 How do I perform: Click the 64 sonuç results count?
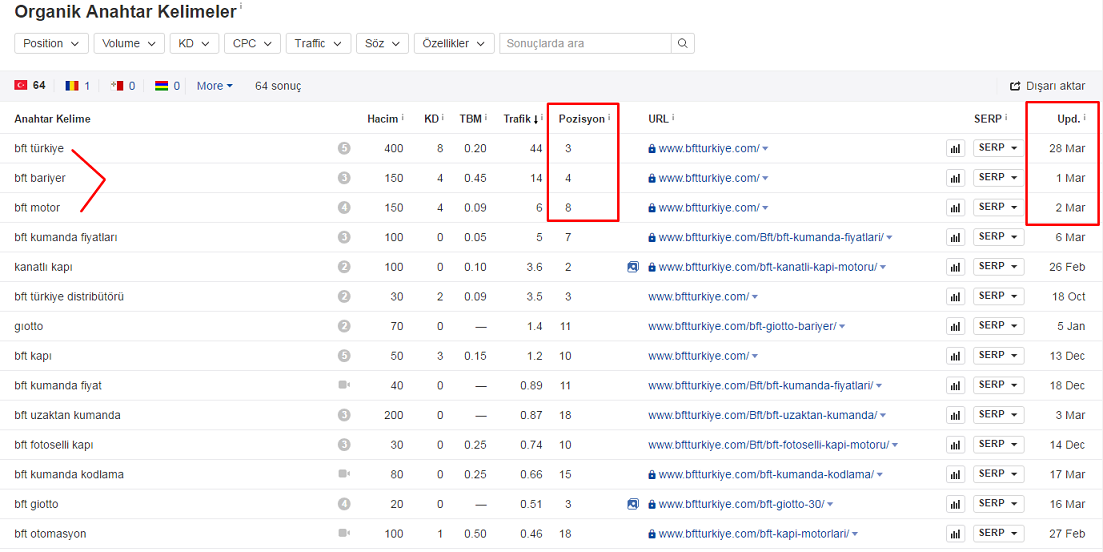point(278,86)
